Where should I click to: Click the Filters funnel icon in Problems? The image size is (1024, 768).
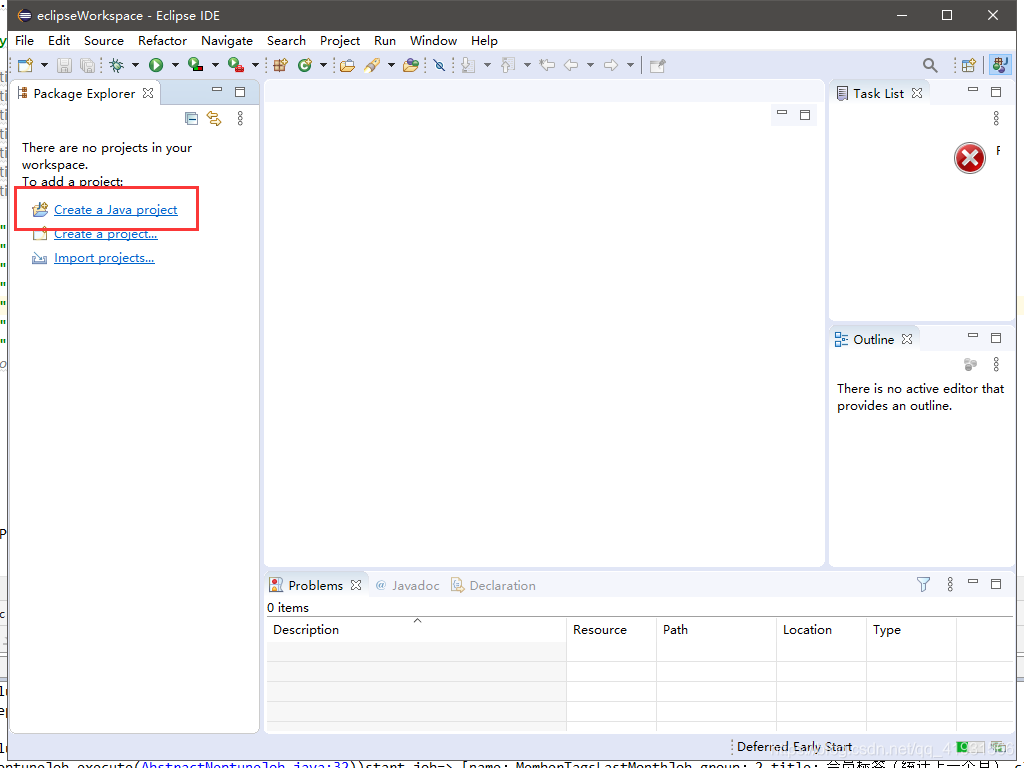pyautogui.click(x=923, y=584)
